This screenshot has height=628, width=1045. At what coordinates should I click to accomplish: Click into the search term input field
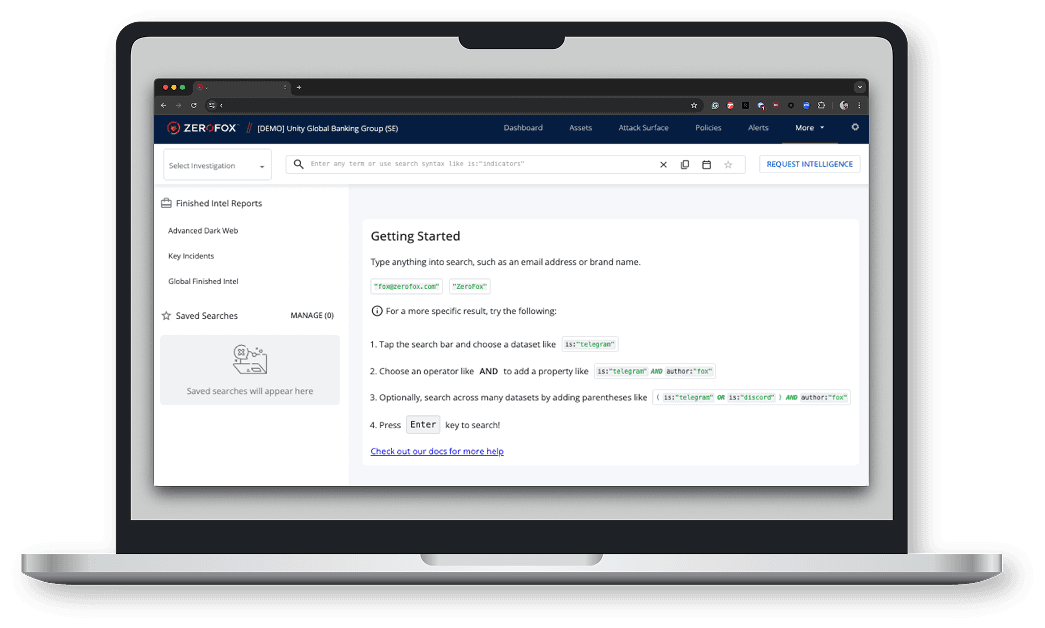click(480, 164)
